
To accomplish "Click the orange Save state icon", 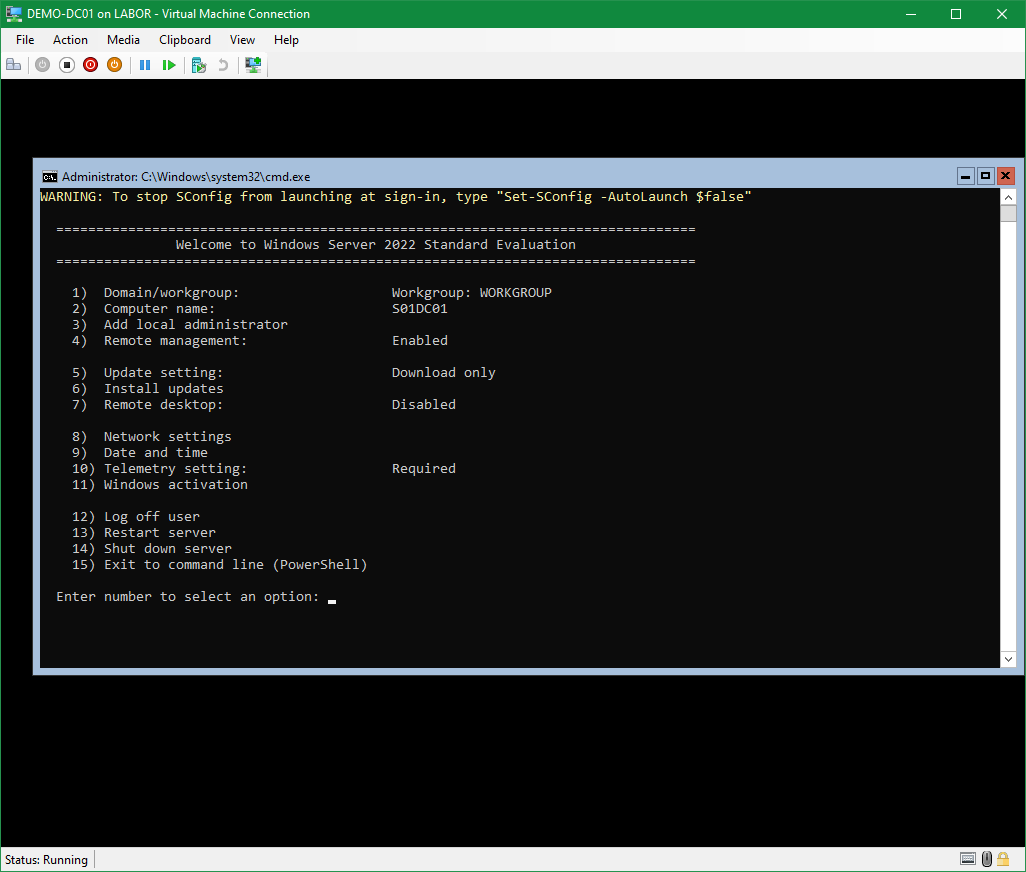I will (114, 65).
